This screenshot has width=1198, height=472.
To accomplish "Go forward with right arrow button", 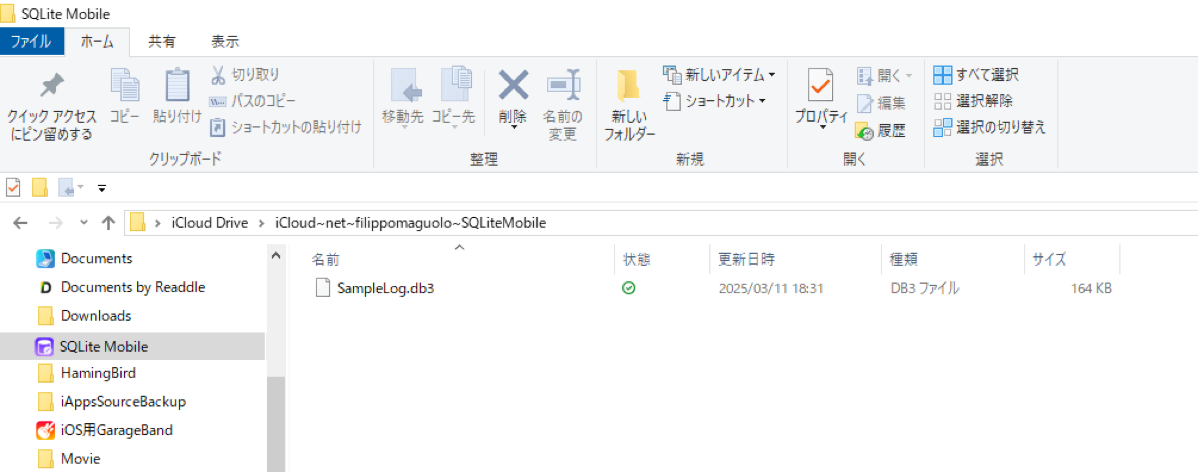I will click(56, 223).
